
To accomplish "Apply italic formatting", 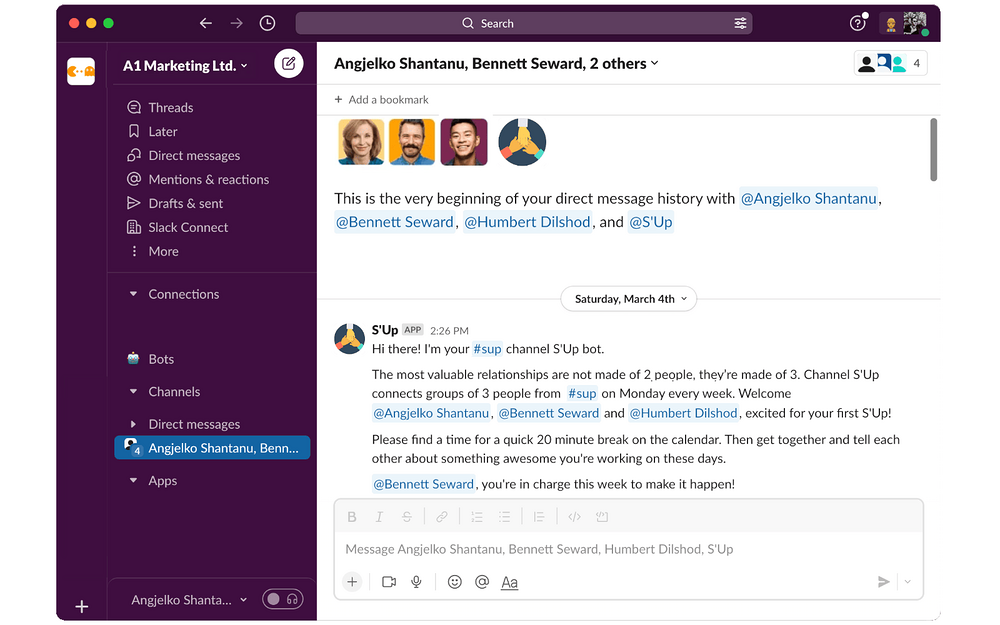I will point(379,517).
